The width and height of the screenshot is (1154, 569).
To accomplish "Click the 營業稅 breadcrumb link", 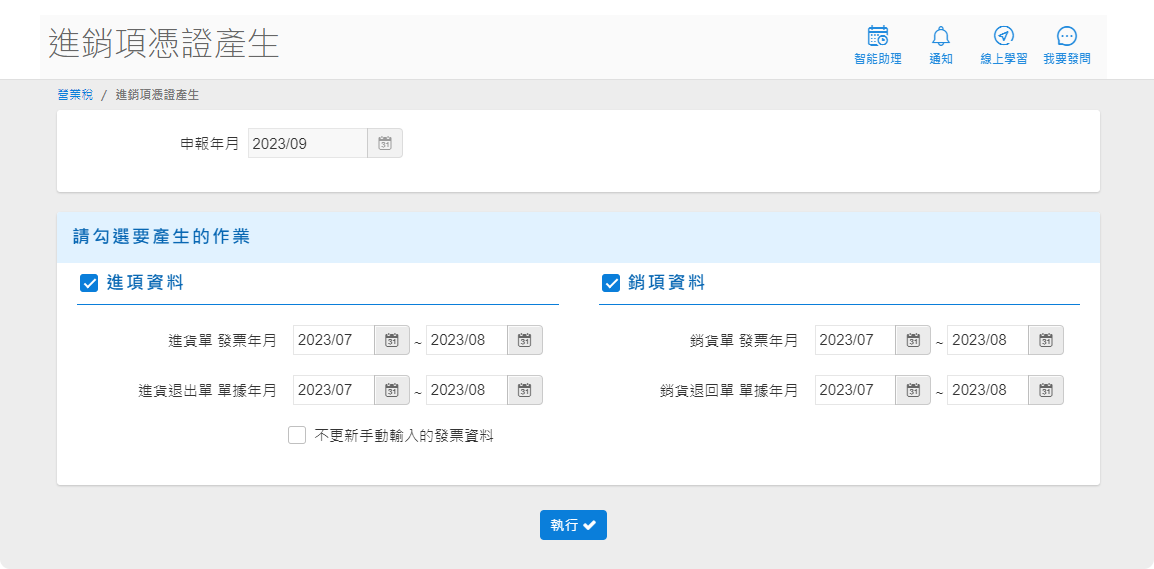I will (75, 95).
